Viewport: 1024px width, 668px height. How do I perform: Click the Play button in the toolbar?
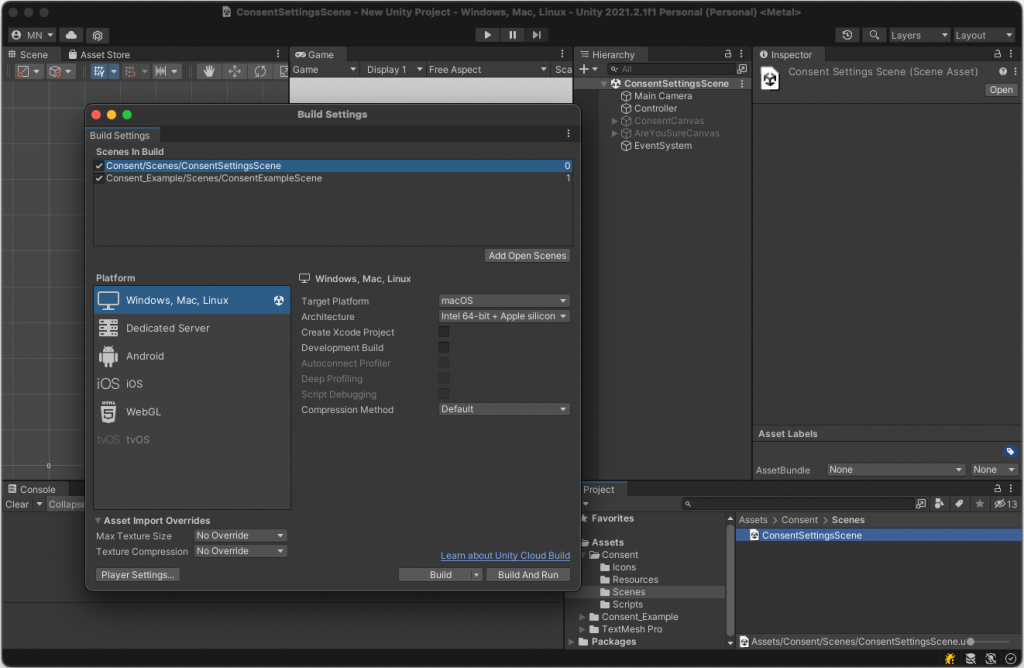tap(487, 34)
